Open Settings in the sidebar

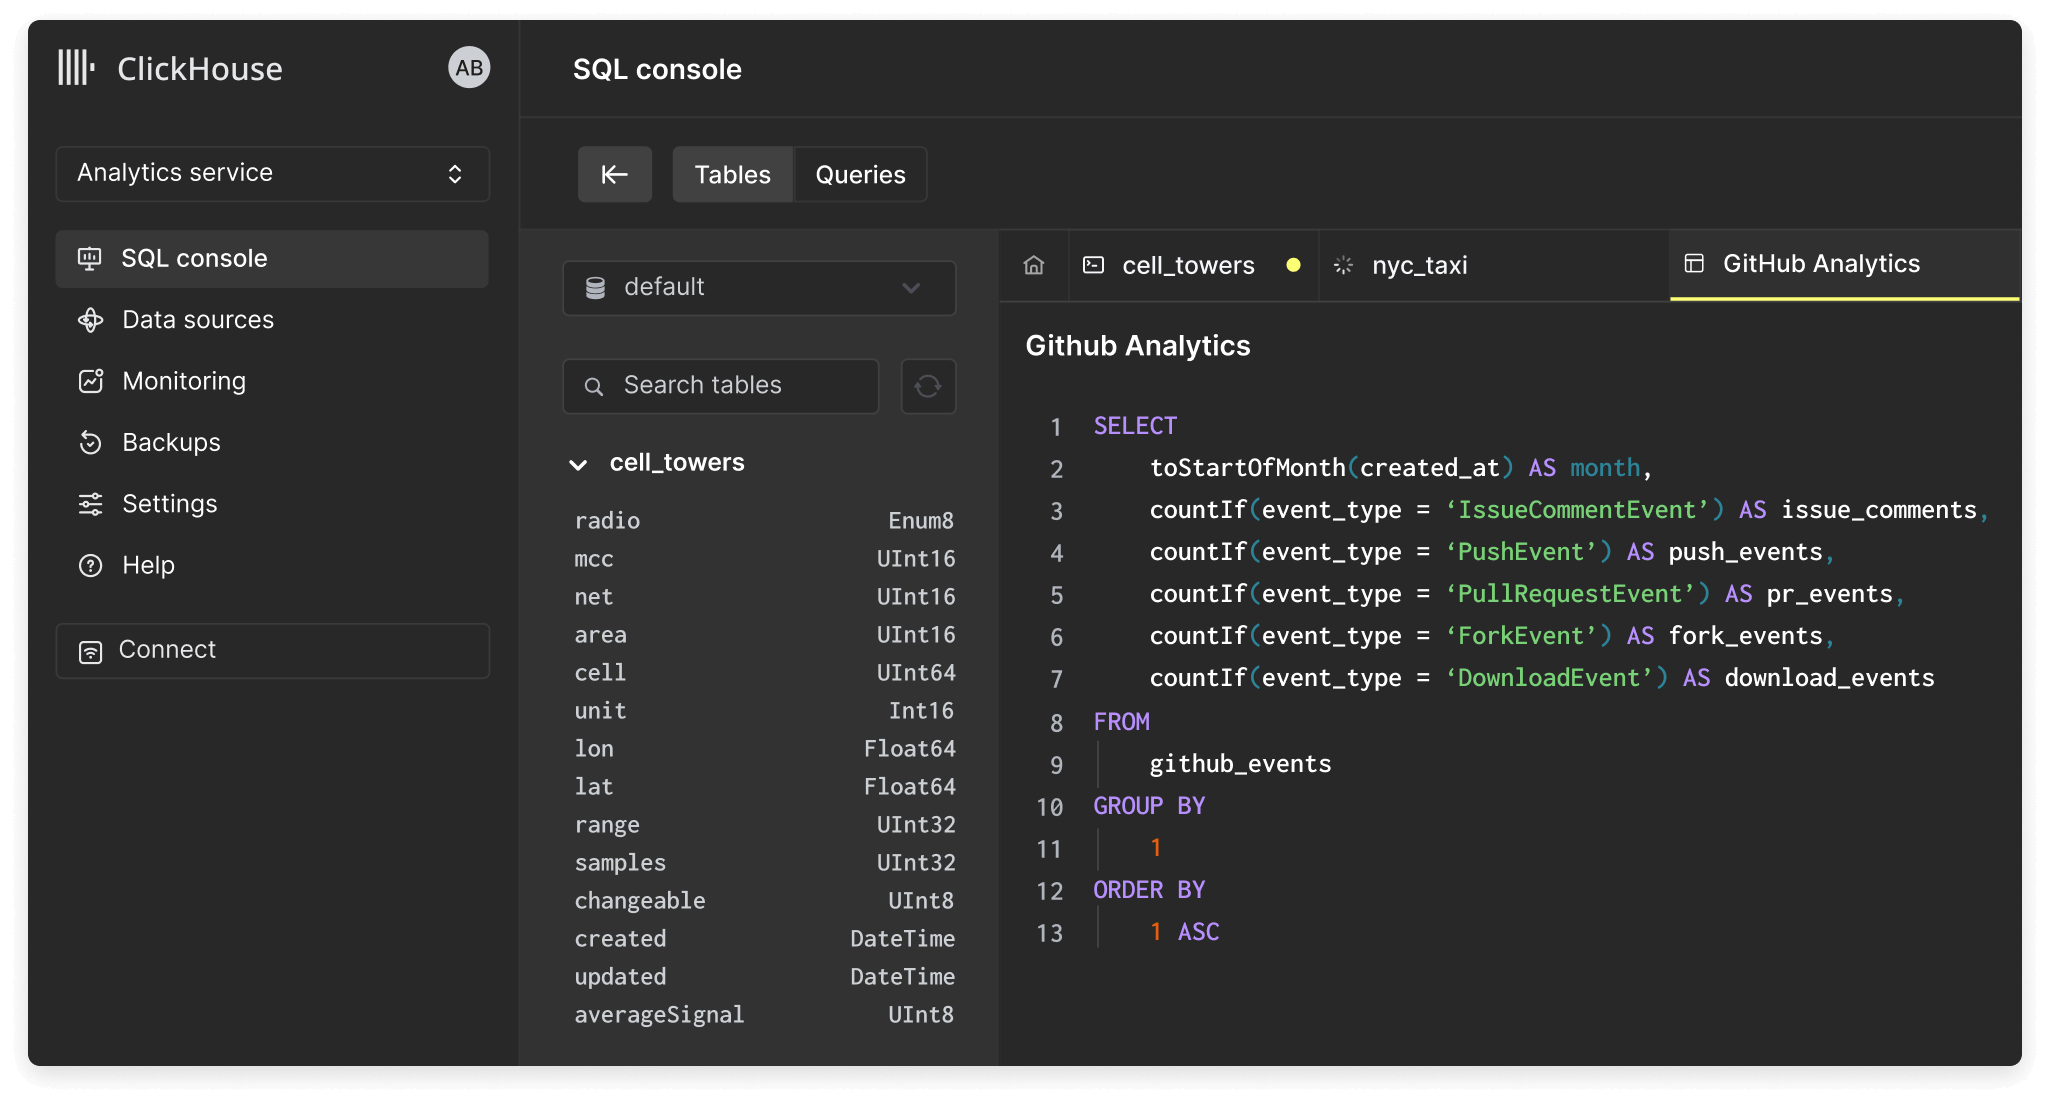point(169,504)
